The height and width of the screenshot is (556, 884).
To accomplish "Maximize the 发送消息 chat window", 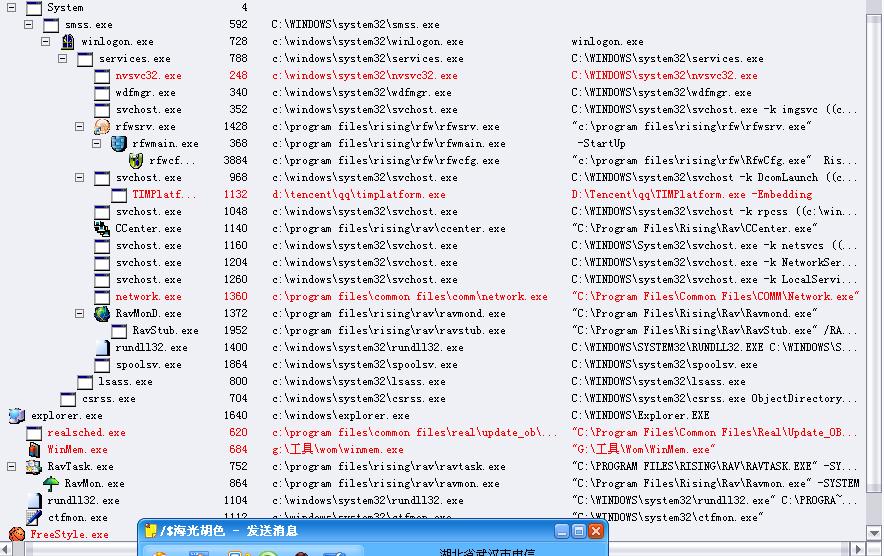I will point(578,531).
